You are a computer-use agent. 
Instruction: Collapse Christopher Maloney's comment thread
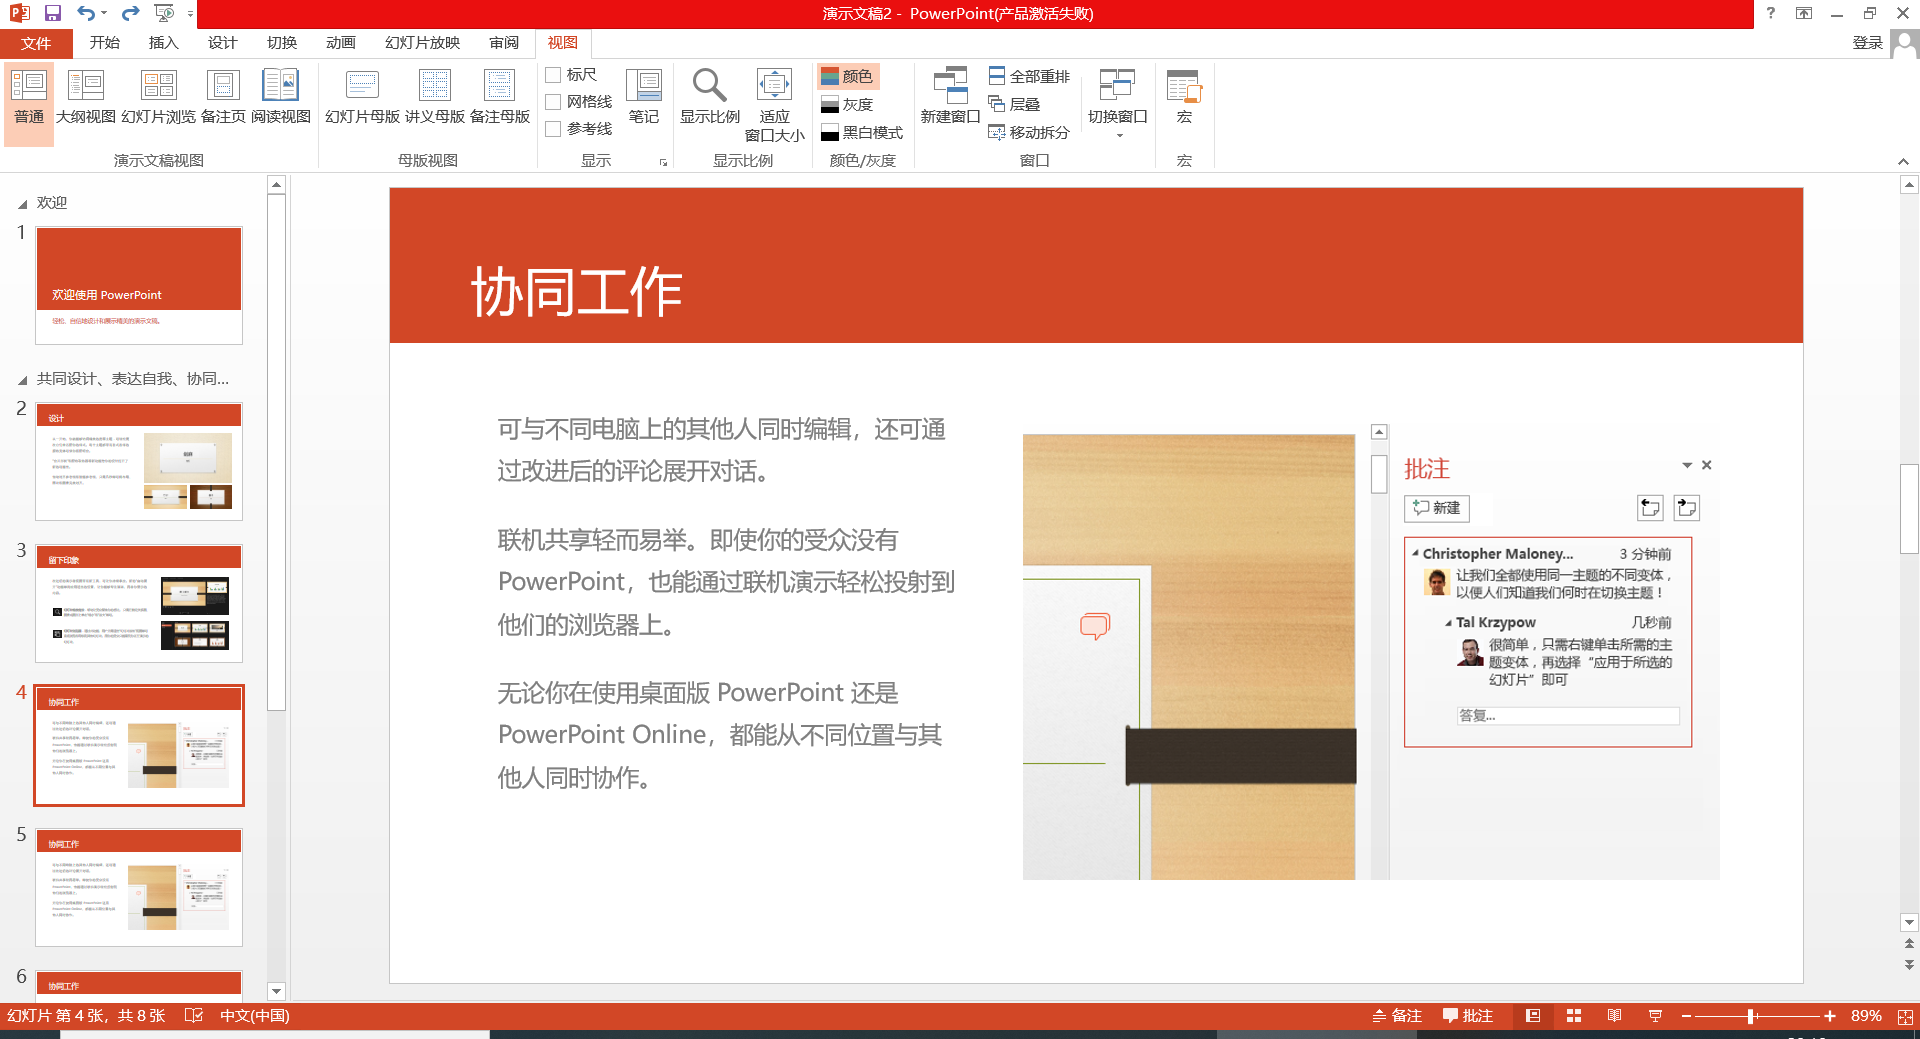point(1414,553)
